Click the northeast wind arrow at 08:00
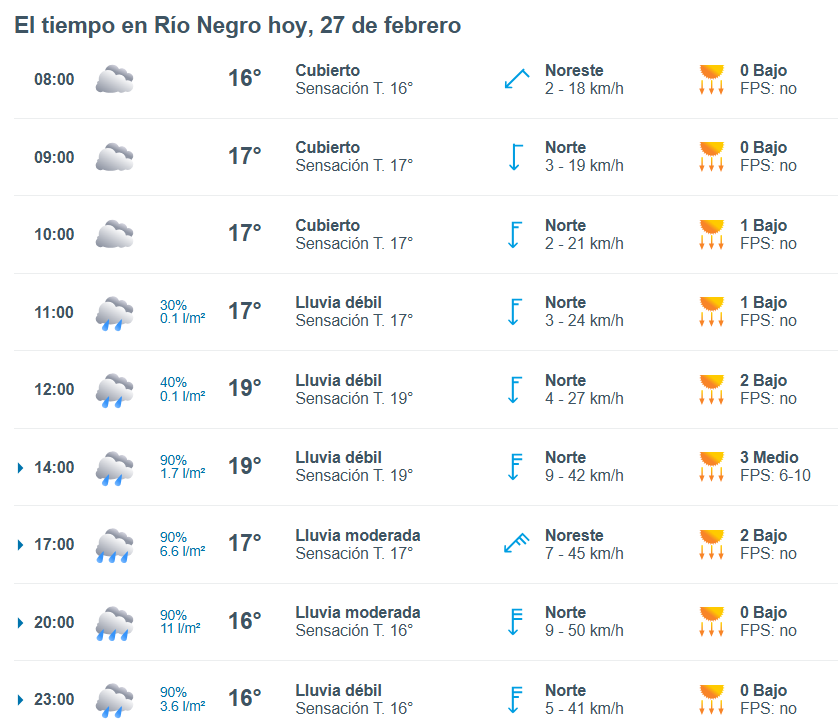 pyautogui.click(x=516, y=79)
